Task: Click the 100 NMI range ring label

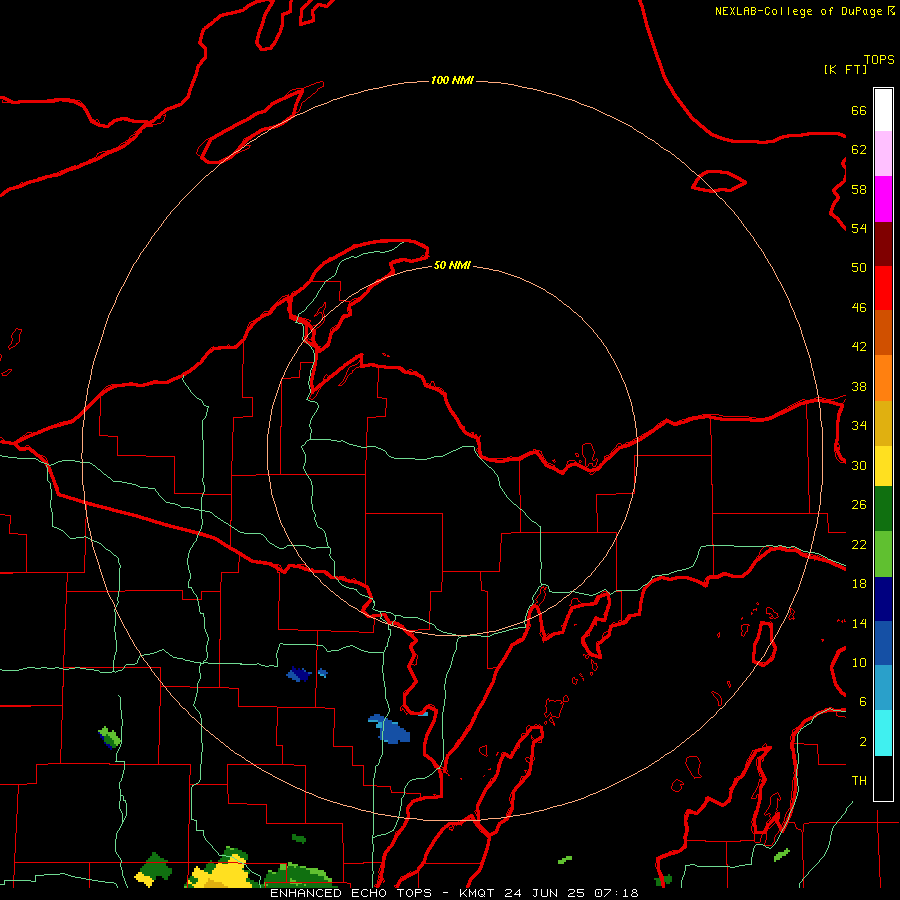Action: 452,80
